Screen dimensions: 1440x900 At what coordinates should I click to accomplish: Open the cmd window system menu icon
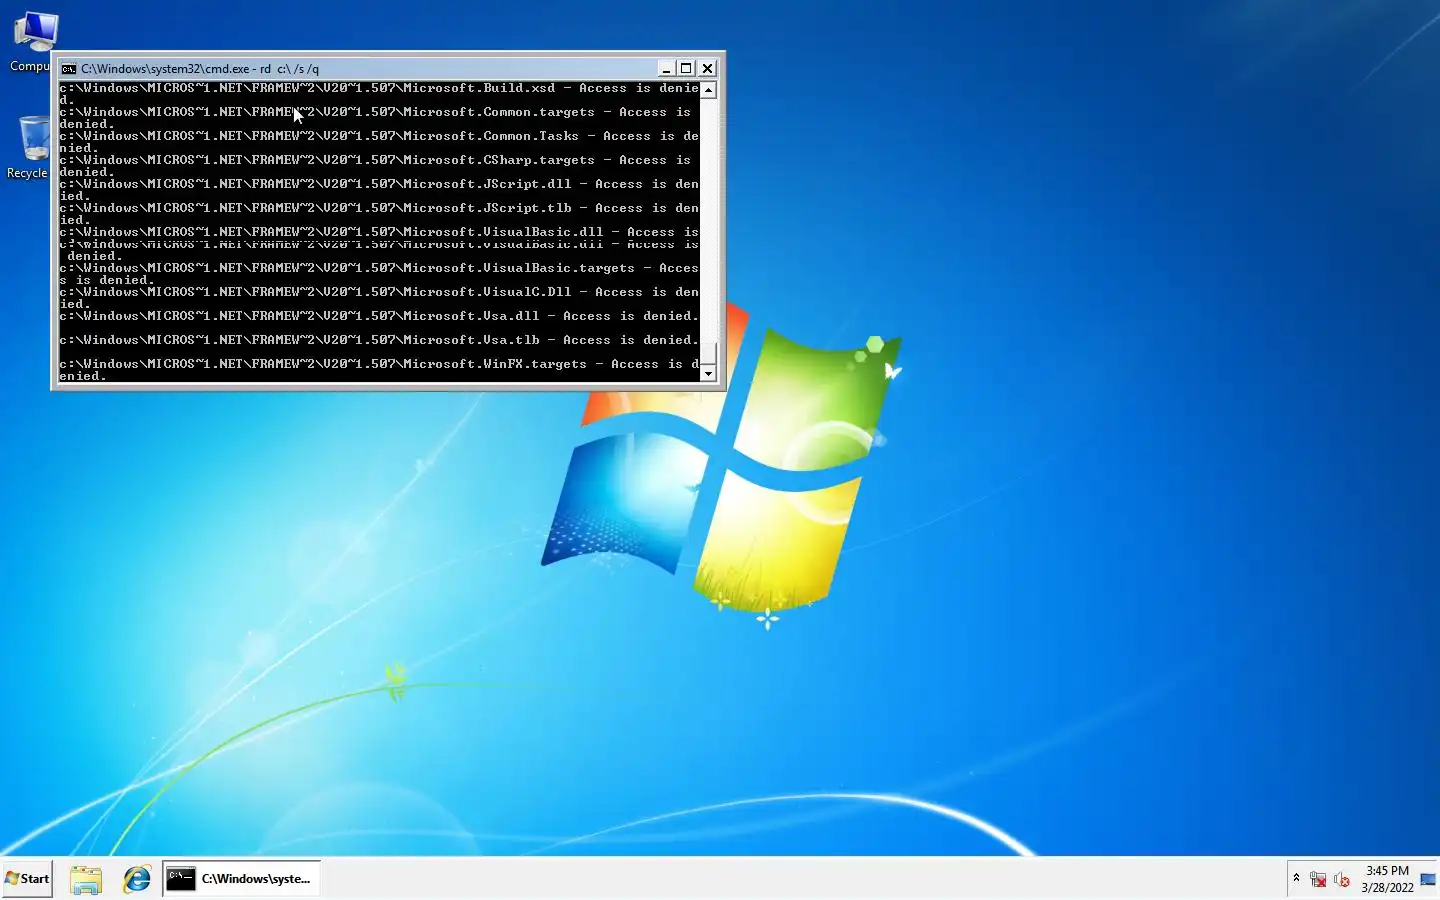click(x=69, y=69)
